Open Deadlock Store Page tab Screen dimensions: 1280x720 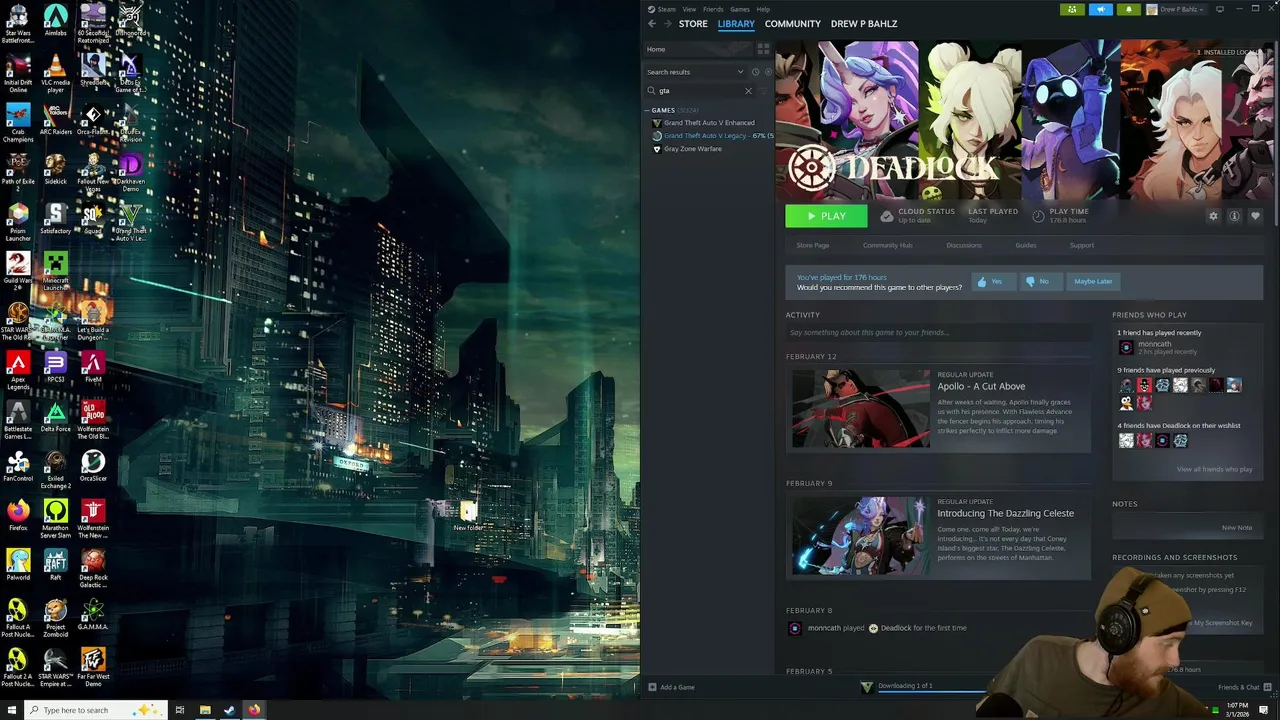point(813,245)
